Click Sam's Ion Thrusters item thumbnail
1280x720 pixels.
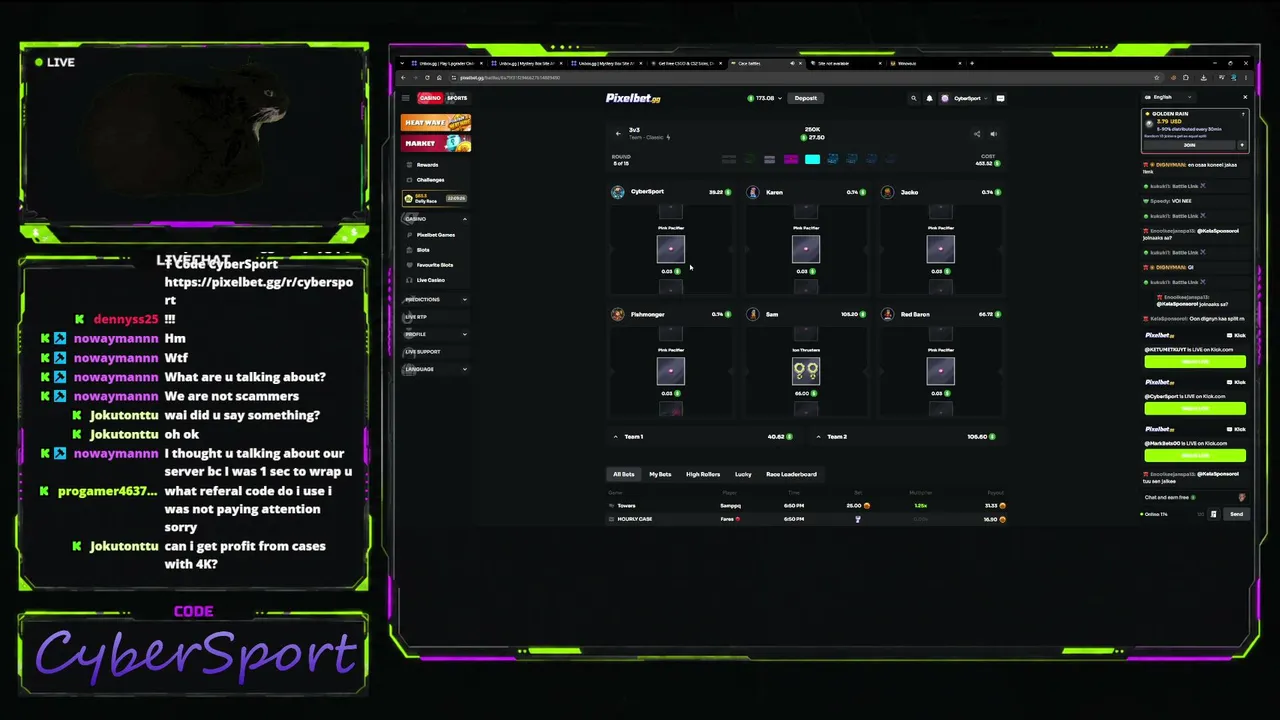[805, 372]
